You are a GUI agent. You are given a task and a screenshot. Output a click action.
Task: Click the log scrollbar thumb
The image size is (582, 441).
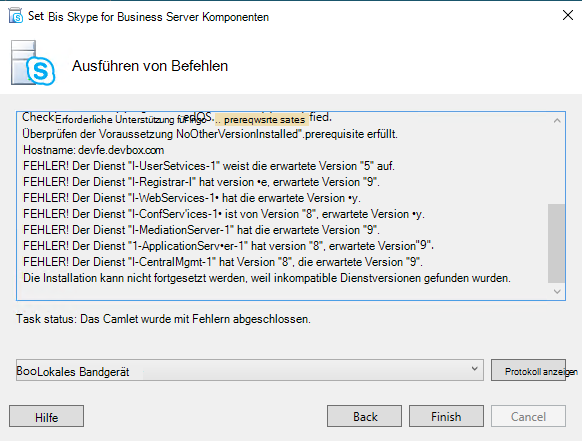[556, 243]
